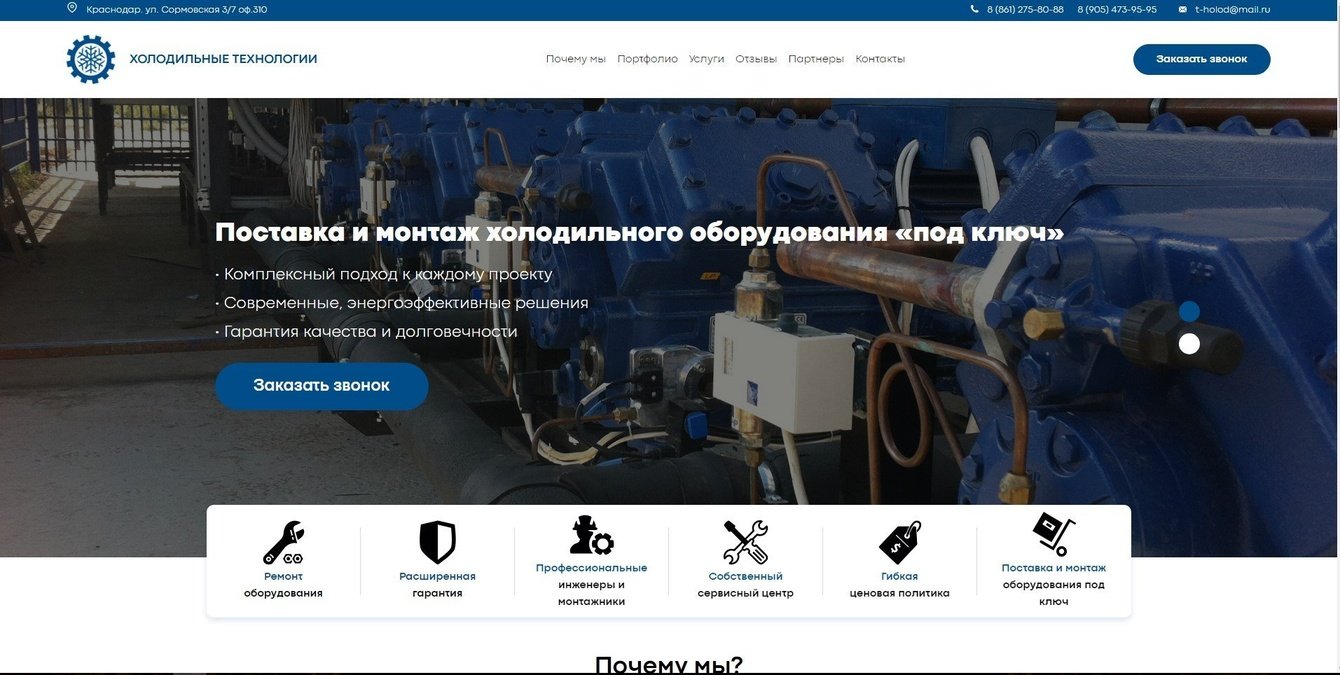This screenshot has height=675, width=1340.
Task: Activate the white carousel indicator dot
Action: point(1187,342)
